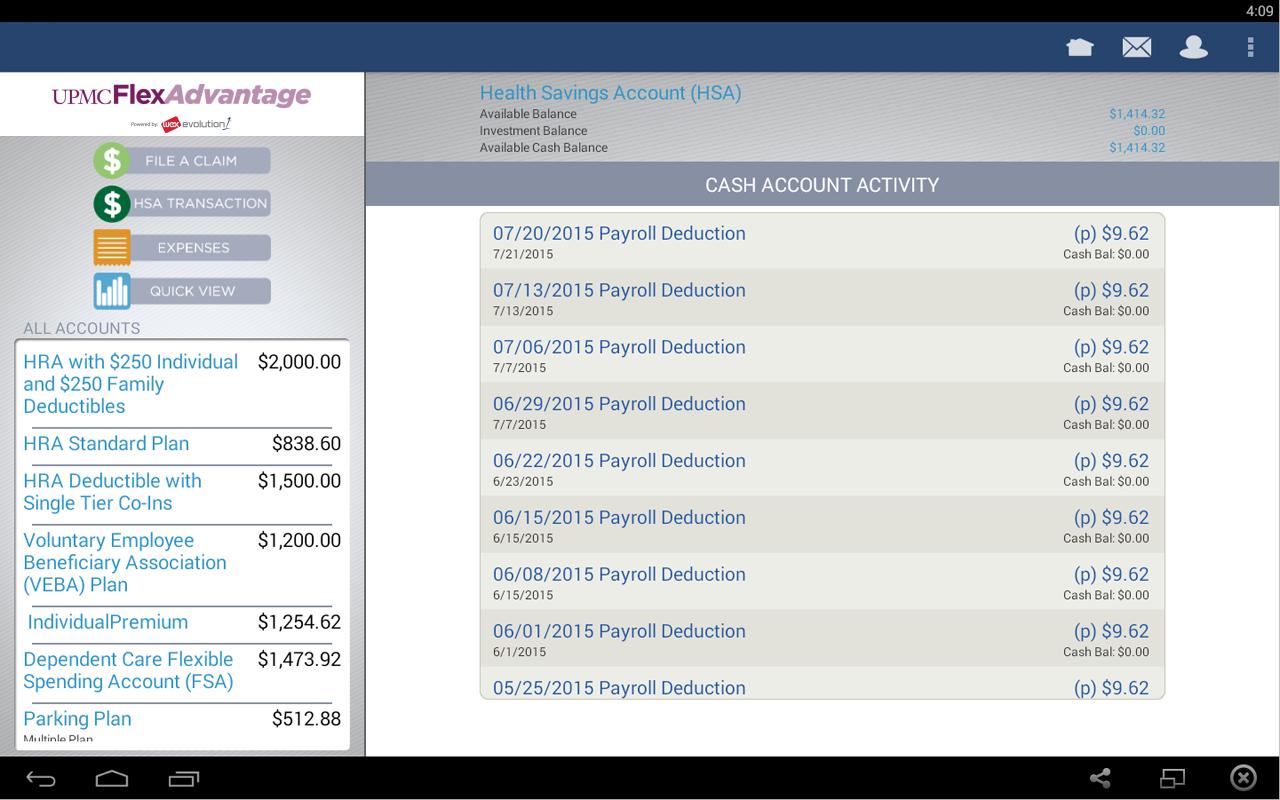Open the three-dot overflow menu
This screenshot has height=800, width=1280.
(x=1250, y=47)
